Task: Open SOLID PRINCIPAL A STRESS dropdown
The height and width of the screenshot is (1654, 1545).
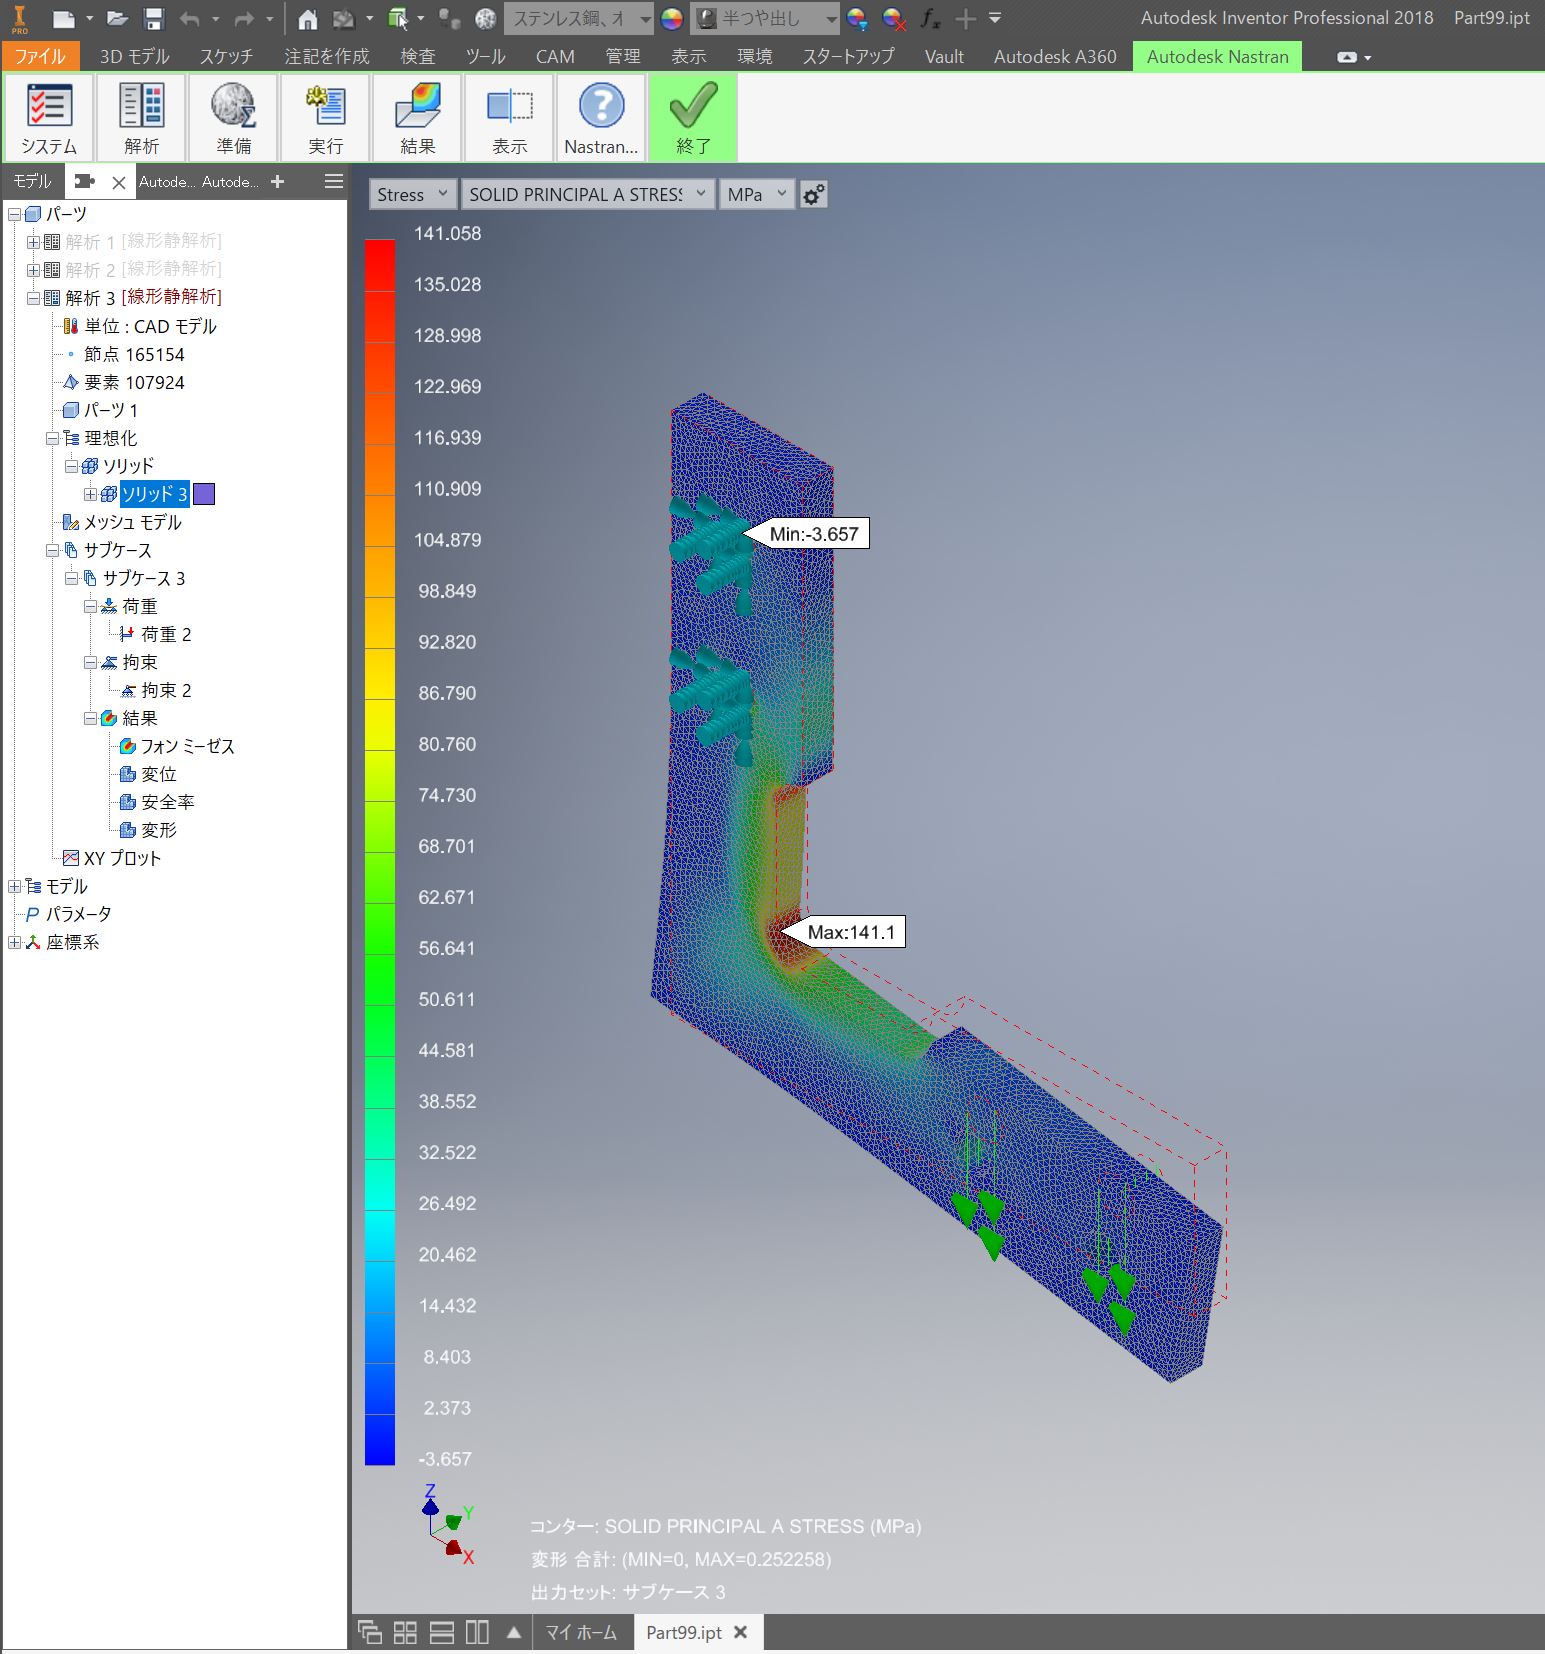Action: (587, 194)
